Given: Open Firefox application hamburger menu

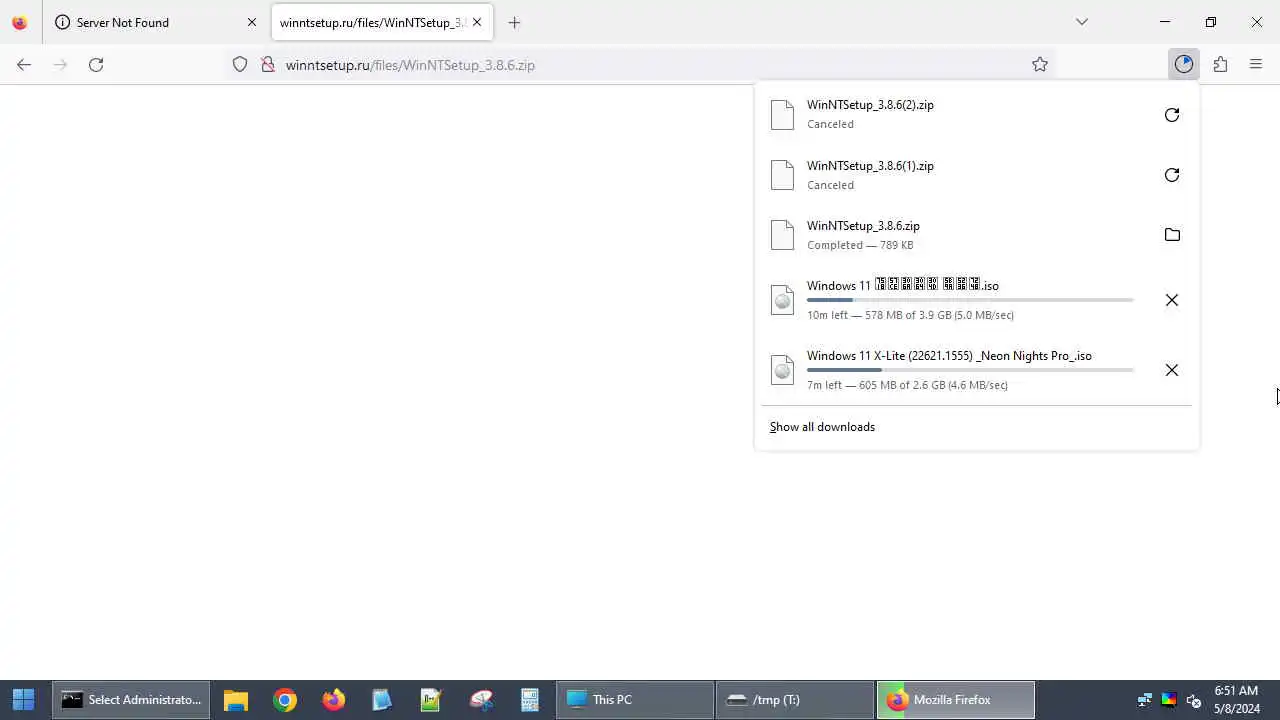Looking at the screenshot, I should click(1256, 64).
